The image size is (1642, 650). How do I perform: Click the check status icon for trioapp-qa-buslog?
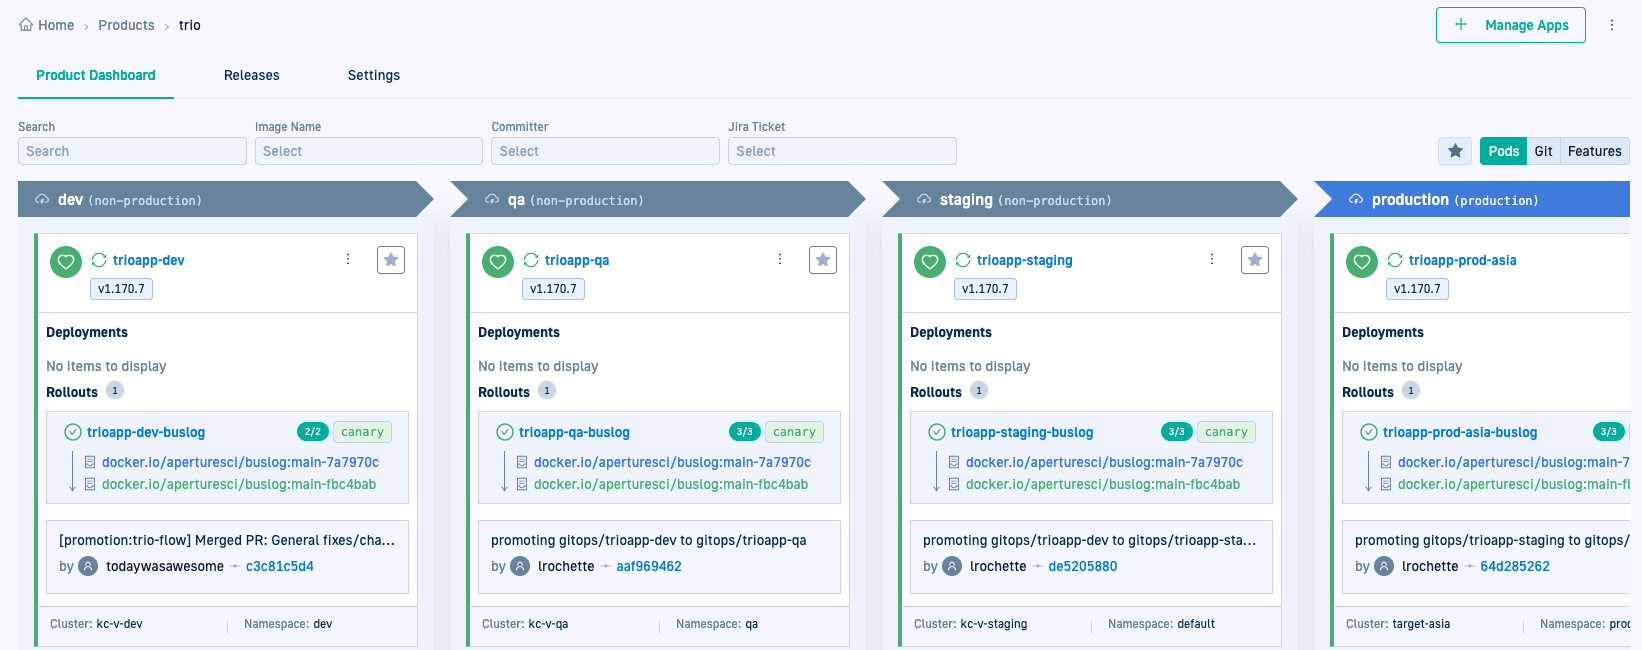(505, 432)
